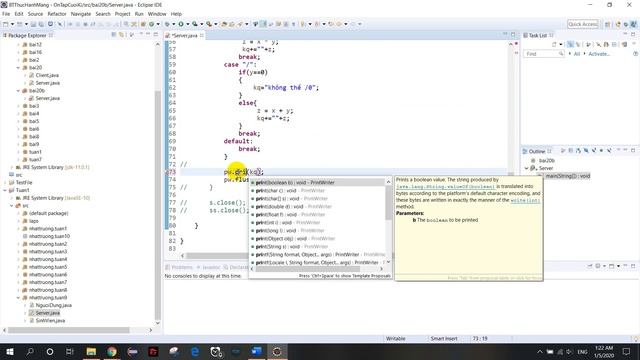Click the Categorized view icon in Task List
640x360 pixels.
(570, 44)
